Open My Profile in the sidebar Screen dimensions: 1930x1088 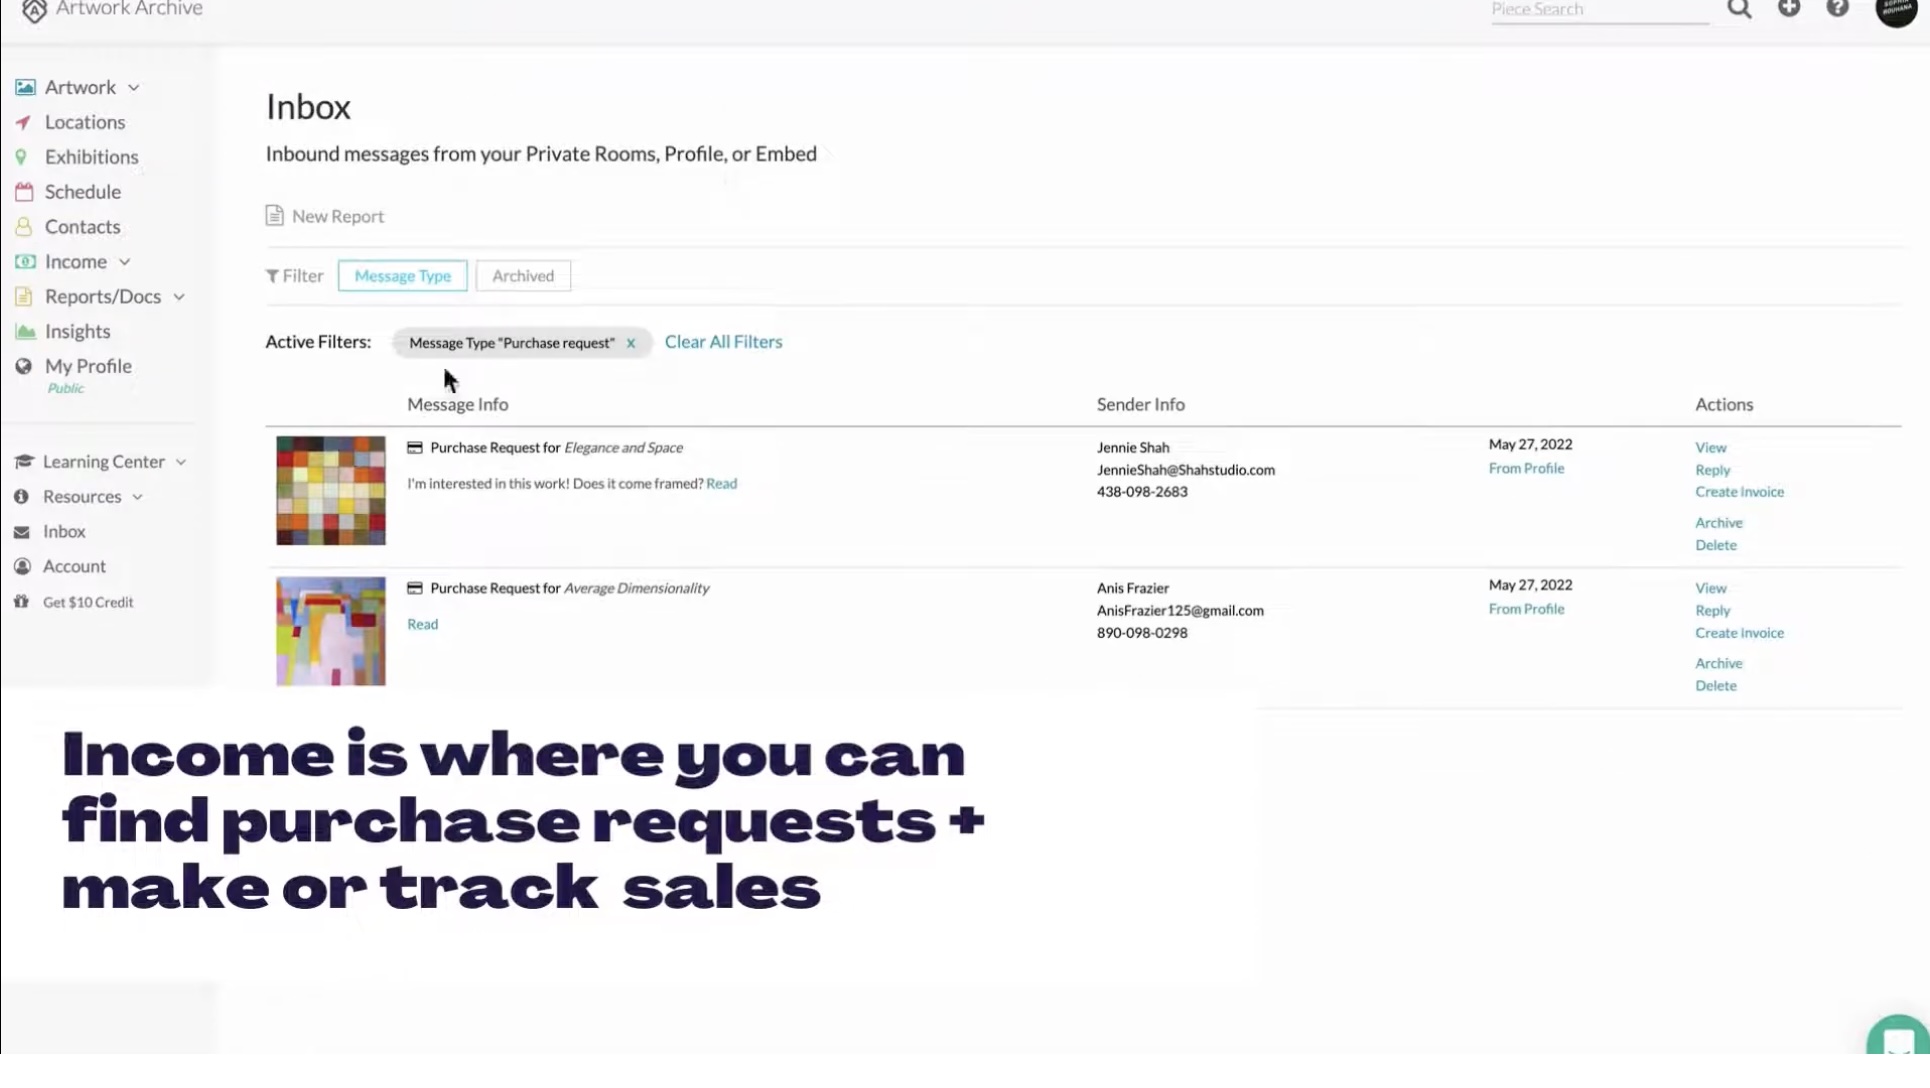coord(88,366)
